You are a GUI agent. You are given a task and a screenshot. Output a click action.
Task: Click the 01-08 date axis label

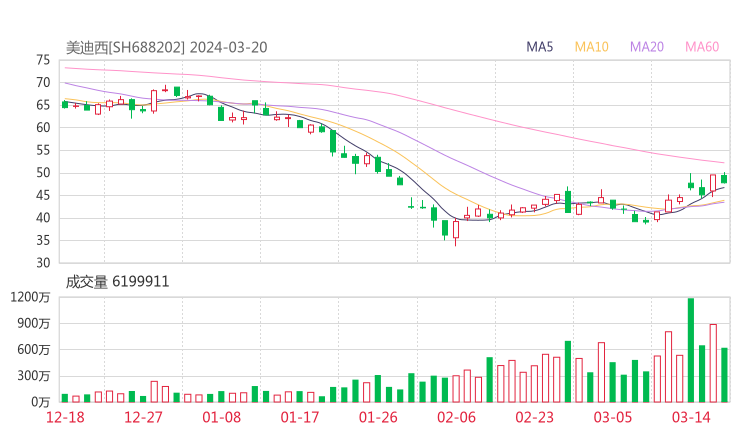(221, 417)
